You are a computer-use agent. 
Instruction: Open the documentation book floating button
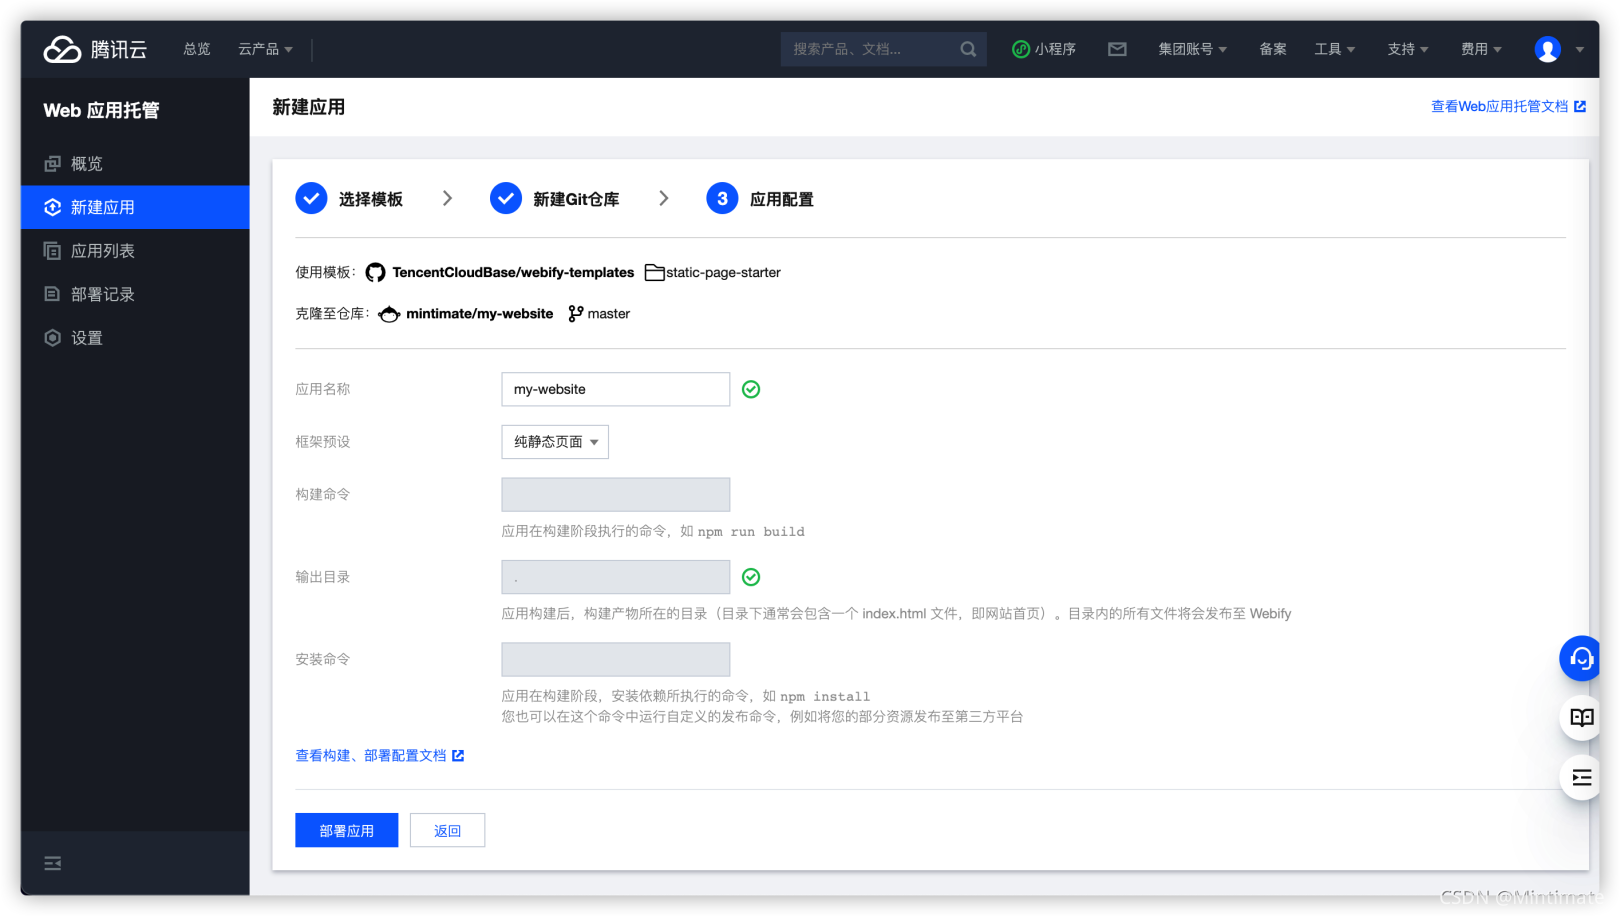[1581, 718]
